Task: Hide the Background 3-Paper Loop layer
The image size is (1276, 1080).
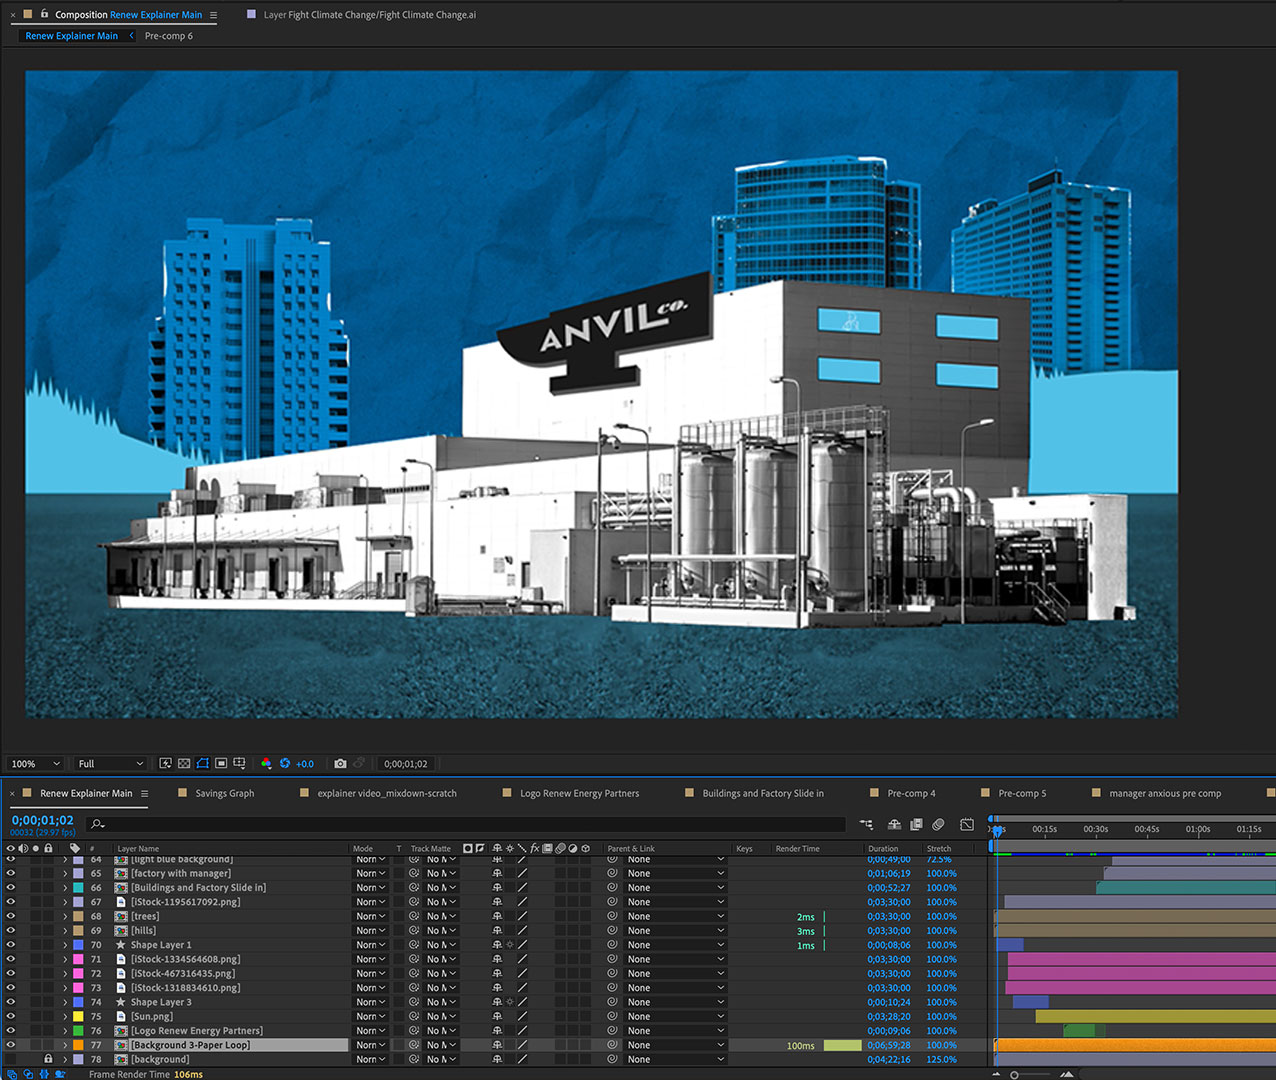Action: coord(11,1045)
